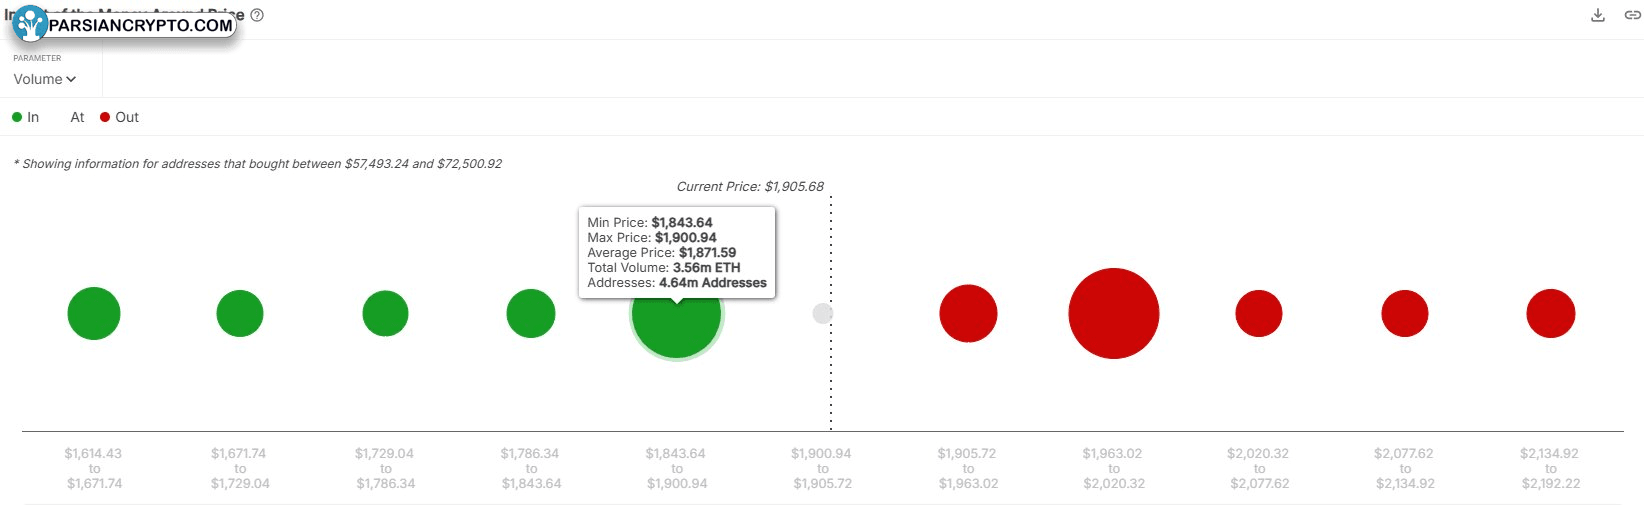Click the ParsianCrypto logo icon
The image size is (1644, 505).
(x=30, y=24)
